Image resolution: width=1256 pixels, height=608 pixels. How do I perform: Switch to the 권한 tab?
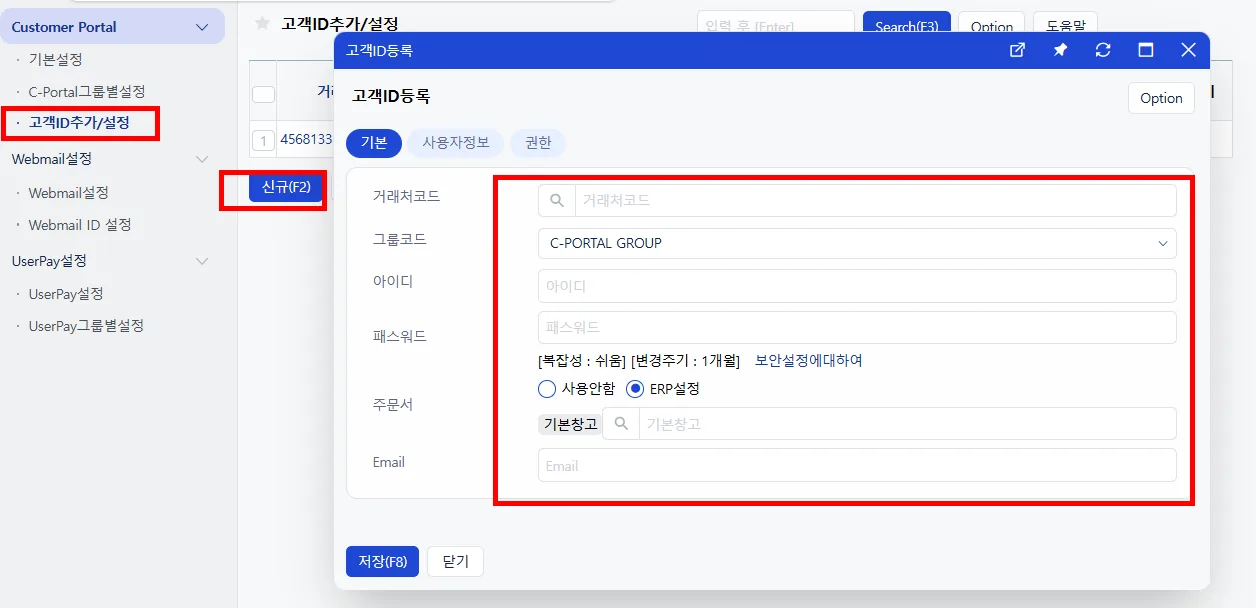[538, 143]
